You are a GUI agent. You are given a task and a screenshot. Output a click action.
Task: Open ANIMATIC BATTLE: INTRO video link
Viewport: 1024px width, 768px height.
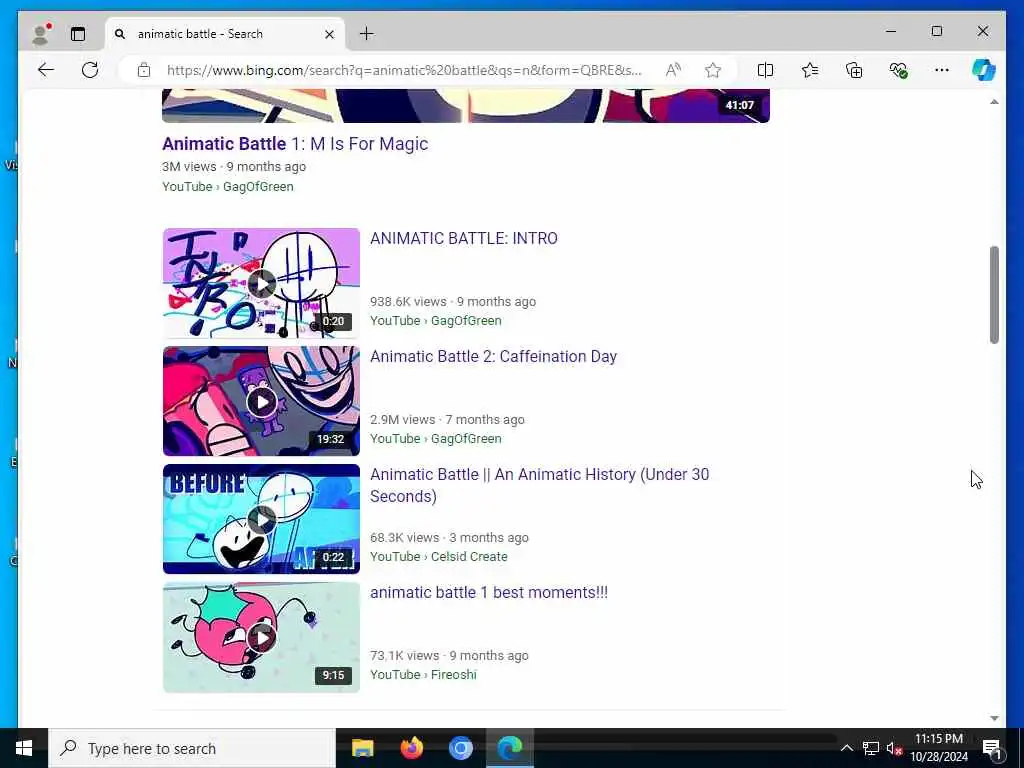[x=464, y=238]
